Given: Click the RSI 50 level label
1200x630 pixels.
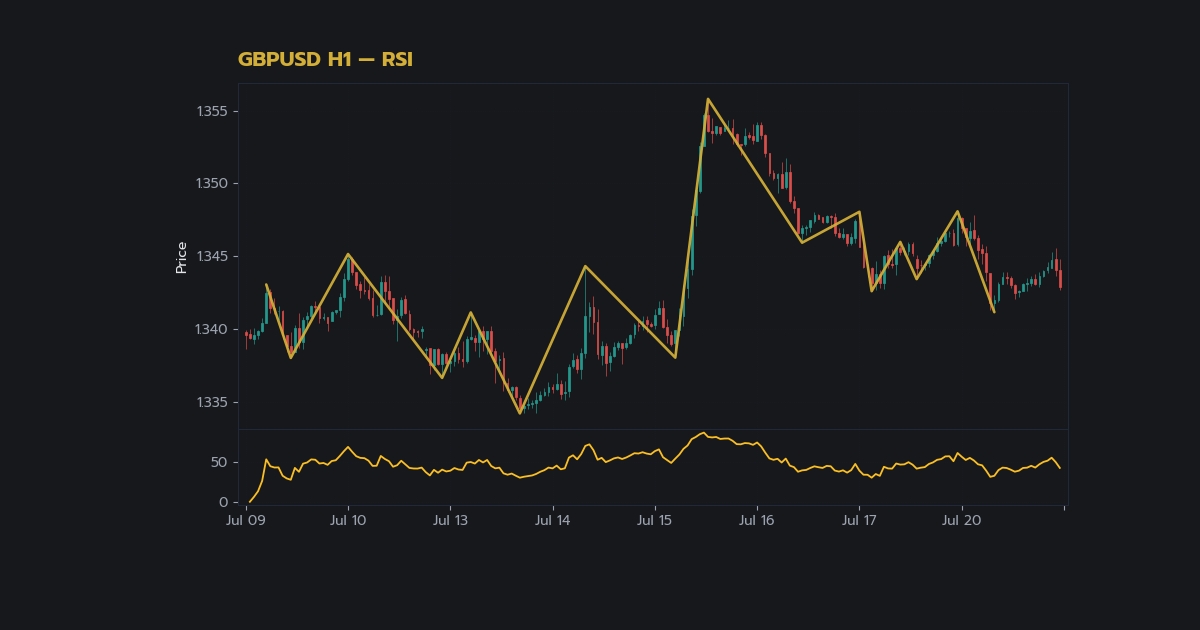Looking at the screenshot, I should coord(219,463).
